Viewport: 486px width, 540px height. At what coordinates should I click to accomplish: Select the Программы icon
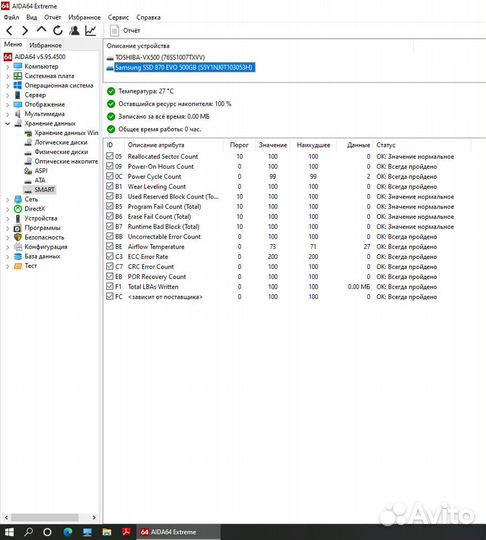point(18,228)
